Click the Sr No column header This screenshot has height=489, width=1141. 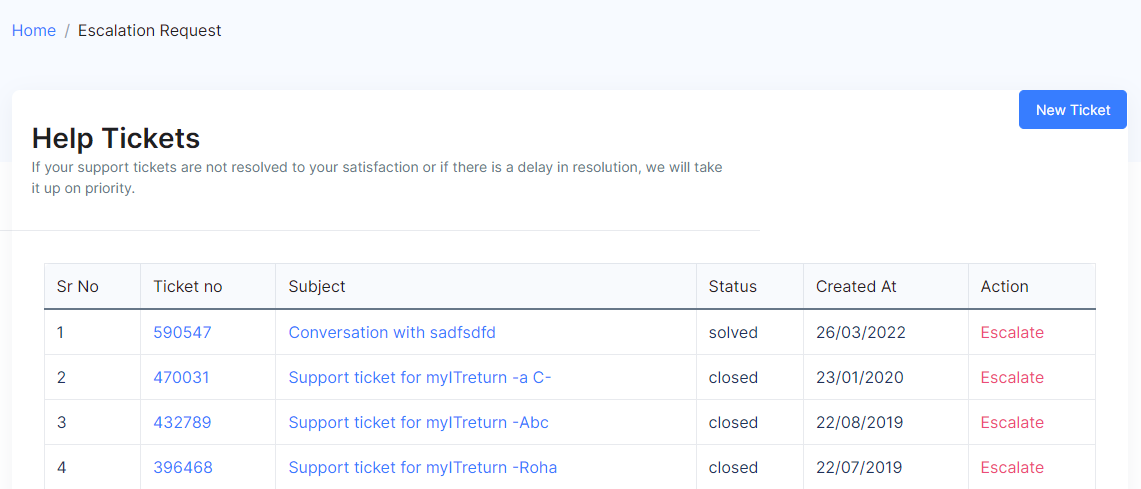point(78,287)
